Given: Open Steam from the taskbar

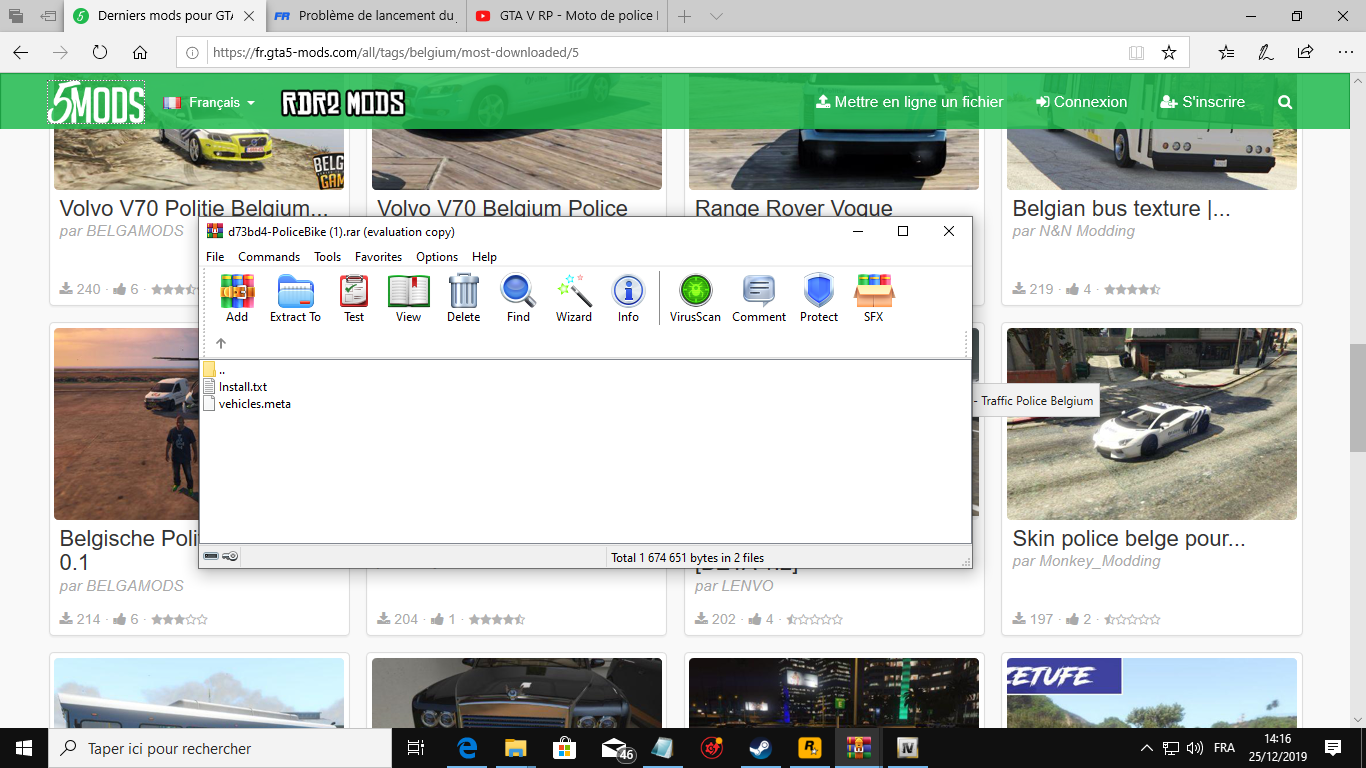Looking at the screenshot, I should coord(761,748).
